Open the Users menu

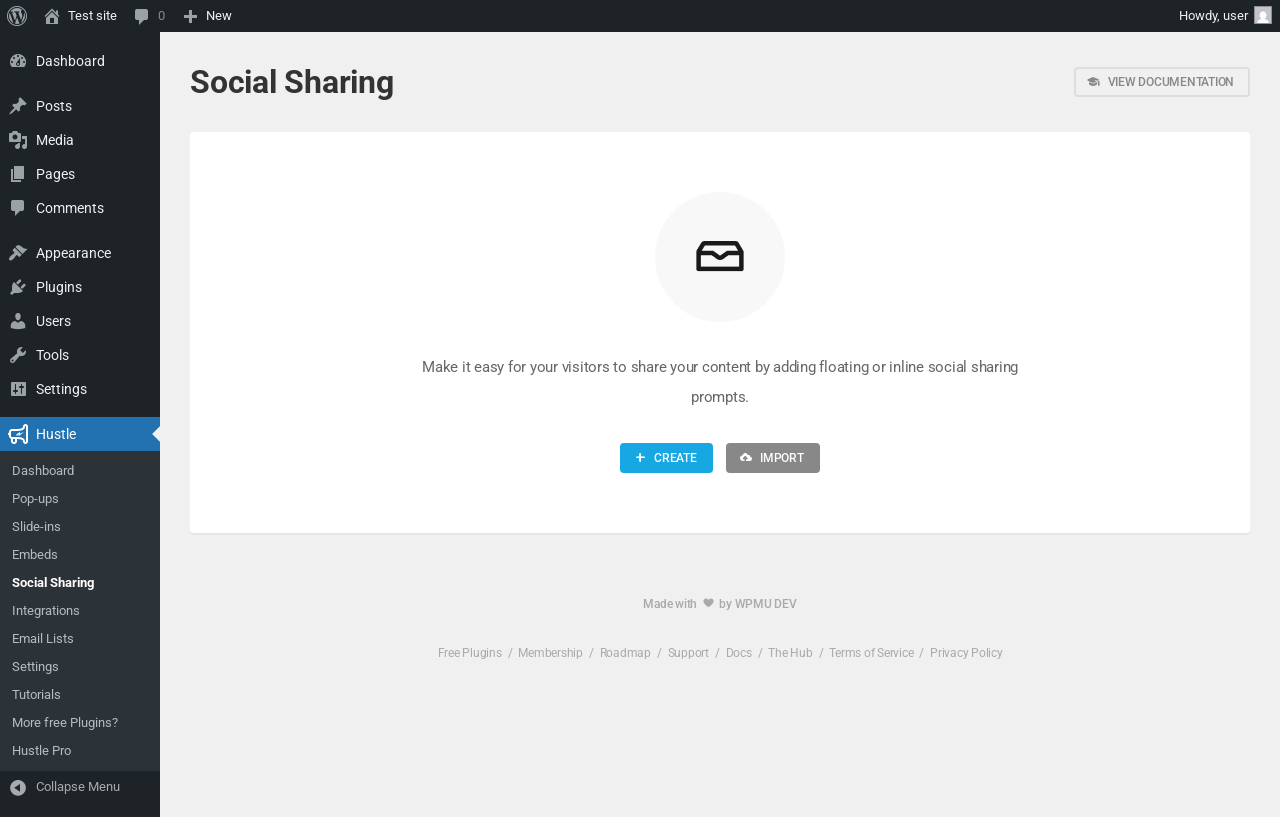coord(80,321)
